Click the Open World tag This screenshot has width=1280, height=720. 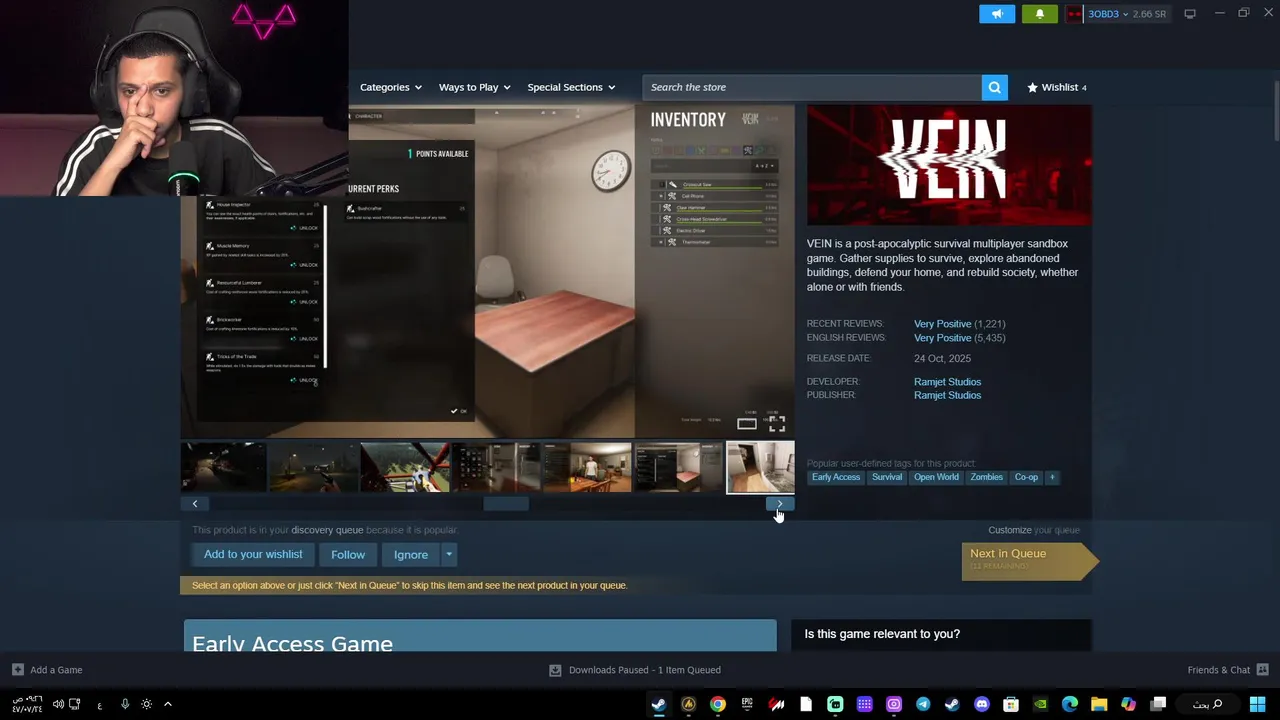tap(936, 477)
